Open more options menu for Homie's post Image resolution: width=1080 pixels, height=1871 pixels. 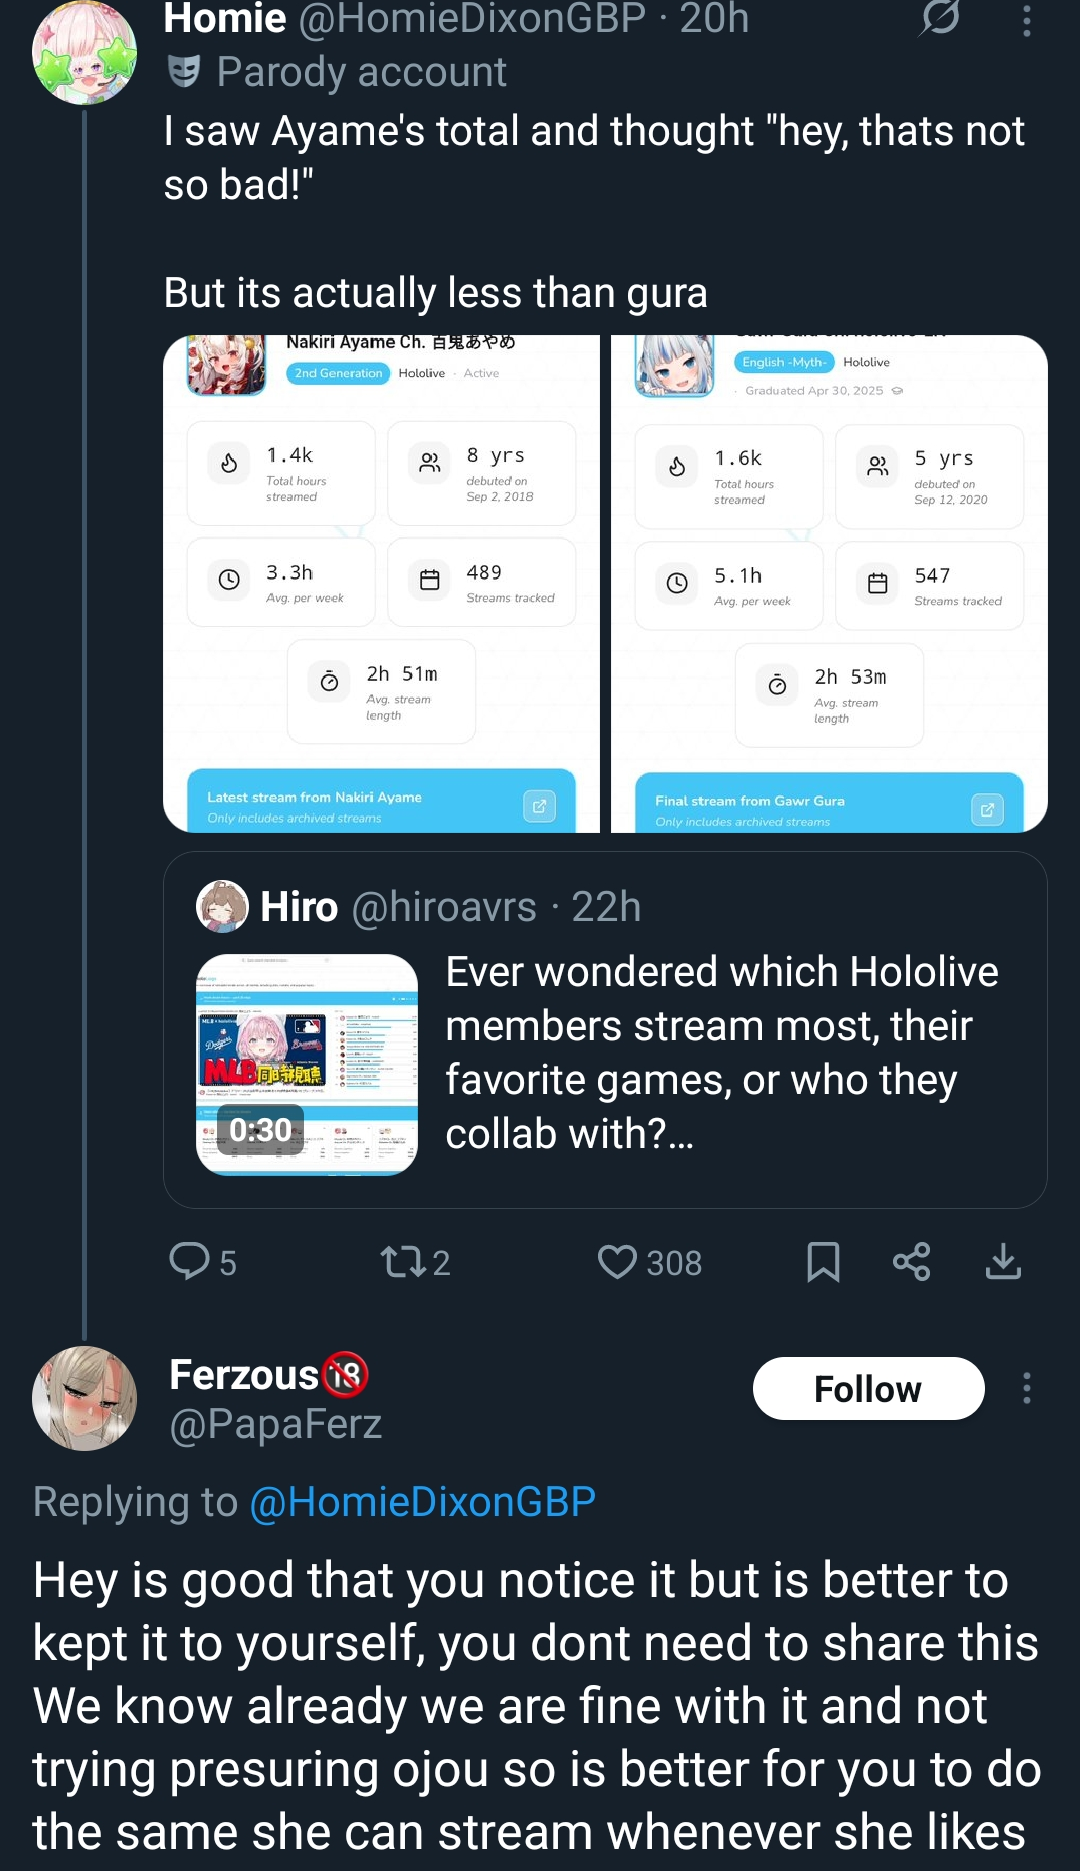click(x=1027, y=20)
